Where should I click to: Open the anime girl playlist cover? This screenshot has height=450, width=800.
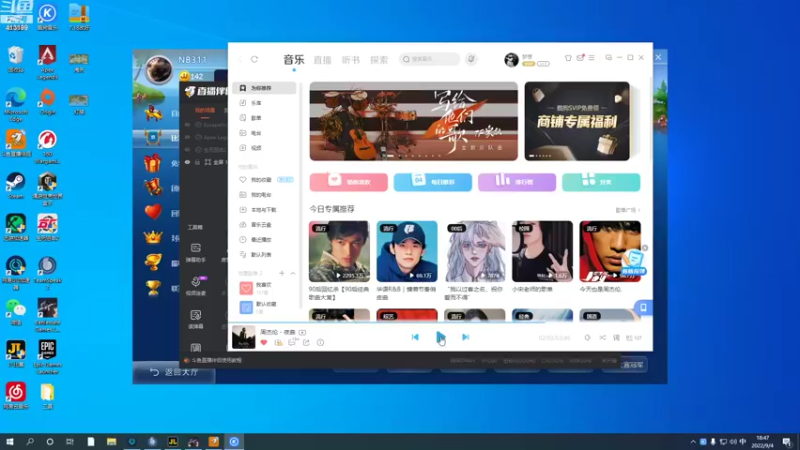tap(474, 251)
